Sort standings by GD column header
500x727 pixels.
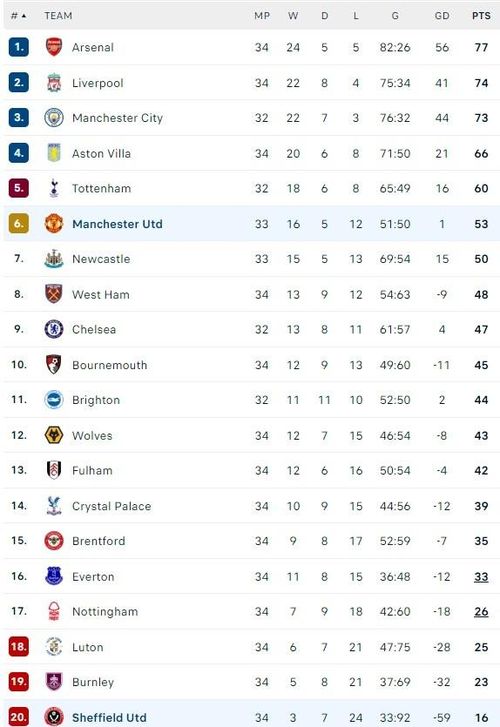[x=442, y=16]
